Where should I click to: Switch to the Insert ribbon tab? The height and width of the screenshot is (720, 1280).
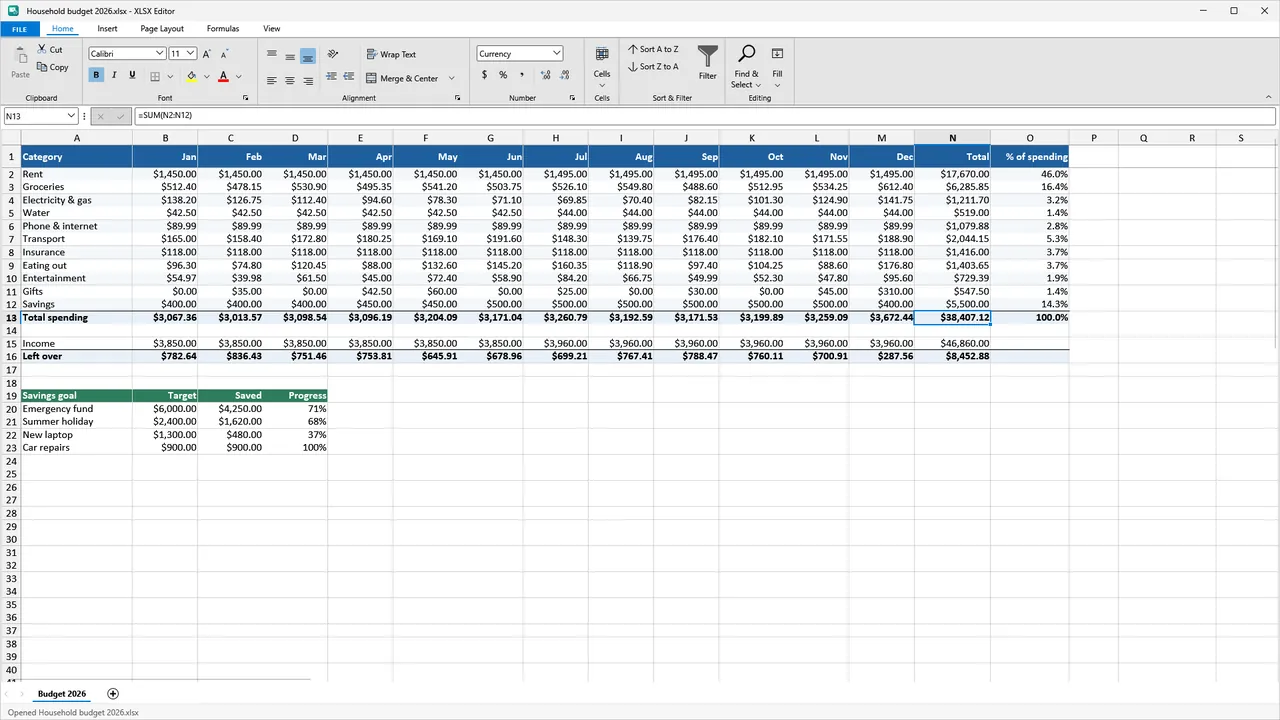coord(107,29)
